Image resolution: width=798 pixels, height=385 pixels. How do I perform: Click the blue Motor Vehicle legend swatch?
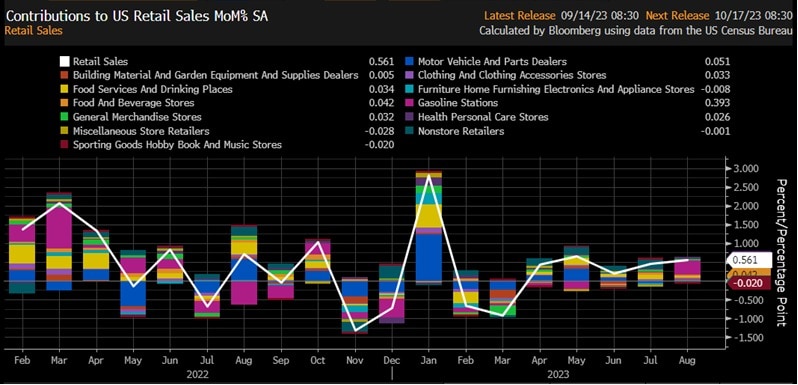tap(409, 62)
